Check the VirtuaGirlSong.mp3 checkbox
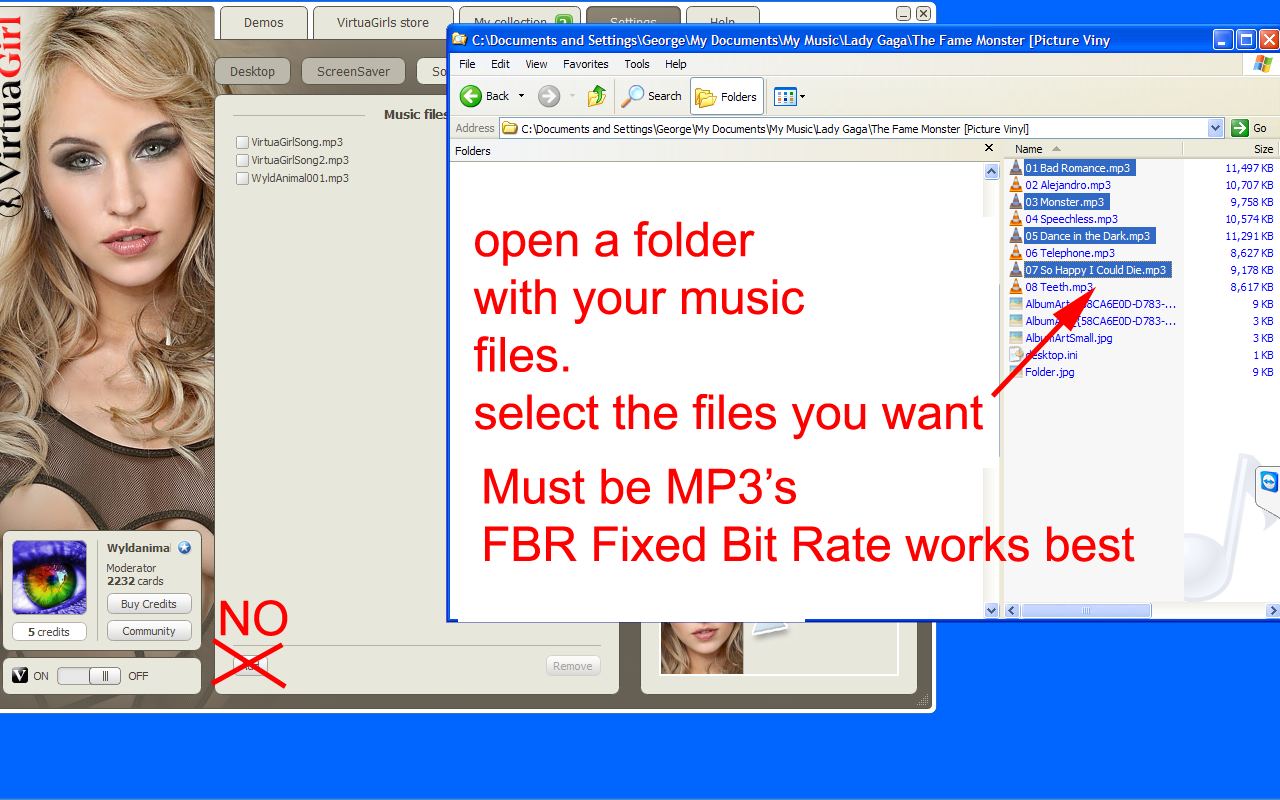 (242, 142)
